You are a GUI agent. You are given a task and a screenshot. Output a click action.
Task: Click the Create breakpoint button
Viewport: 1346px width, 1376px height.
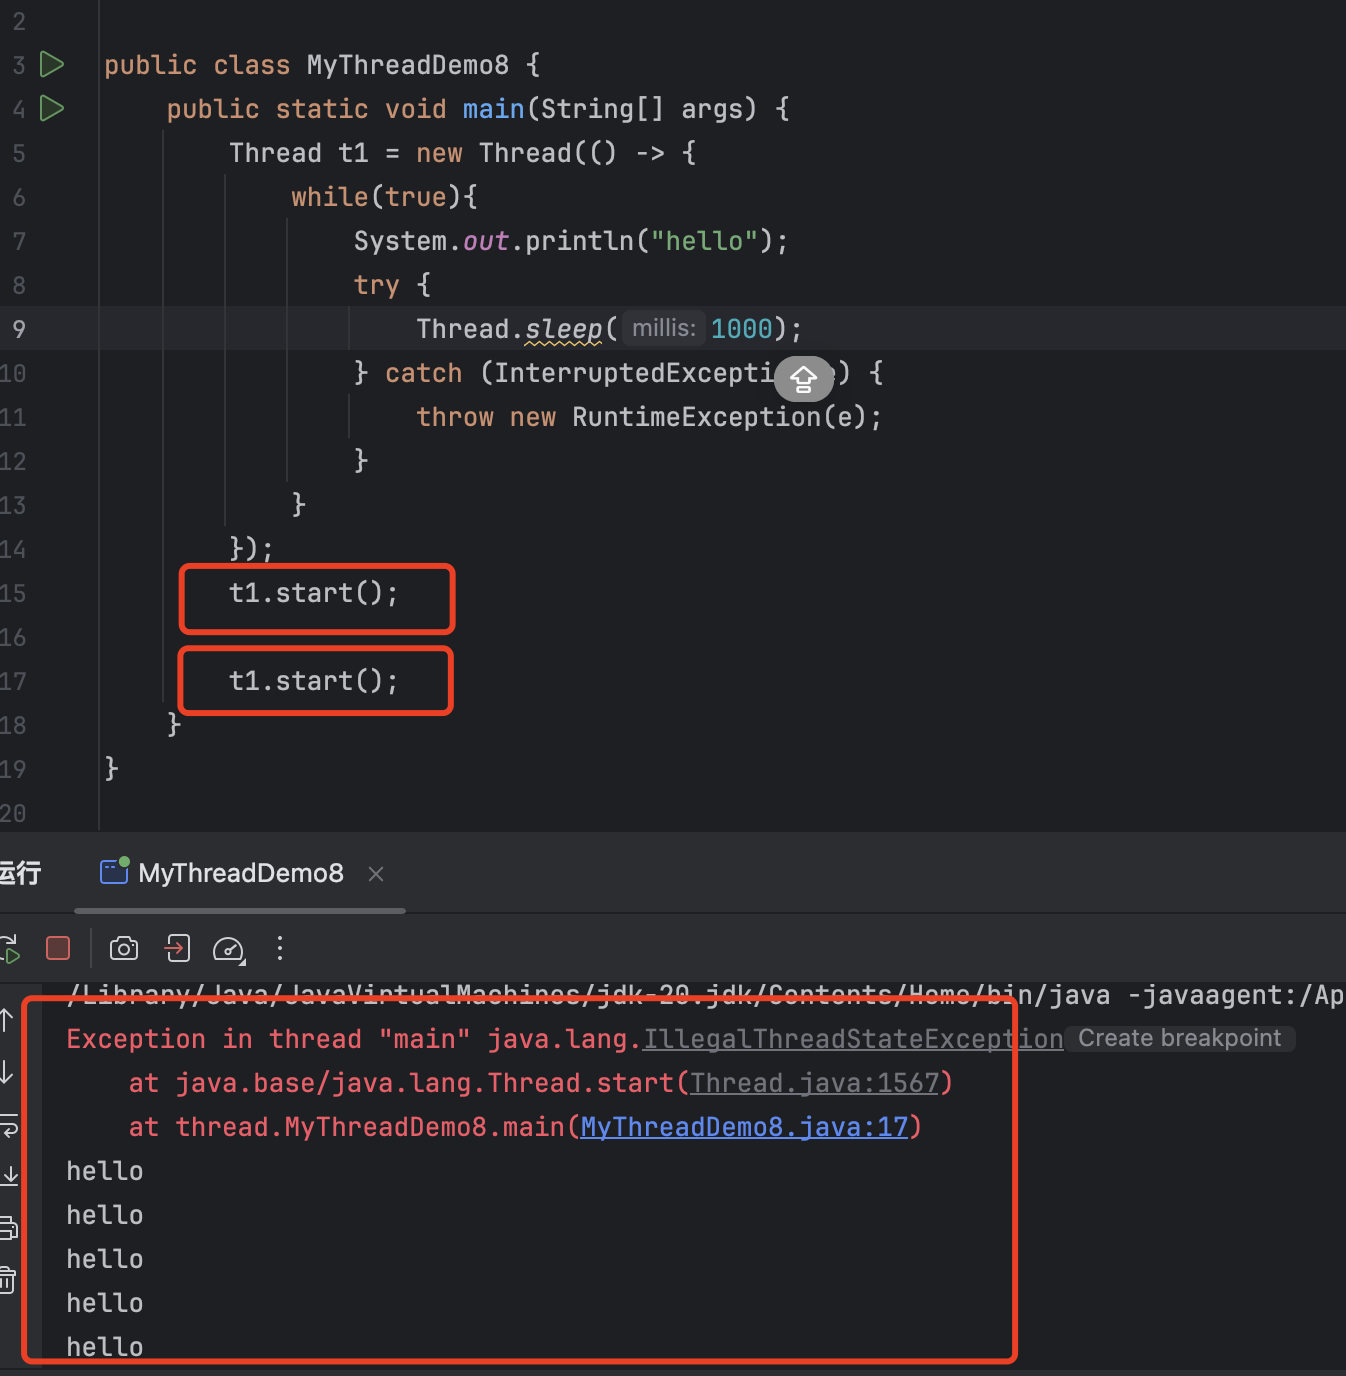[1179, 1038]
